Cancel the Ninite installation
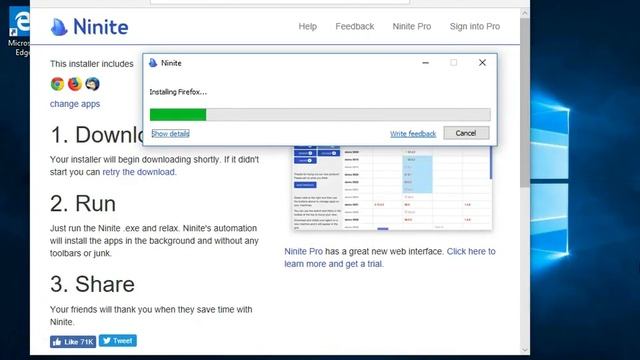 click(466, 133)
